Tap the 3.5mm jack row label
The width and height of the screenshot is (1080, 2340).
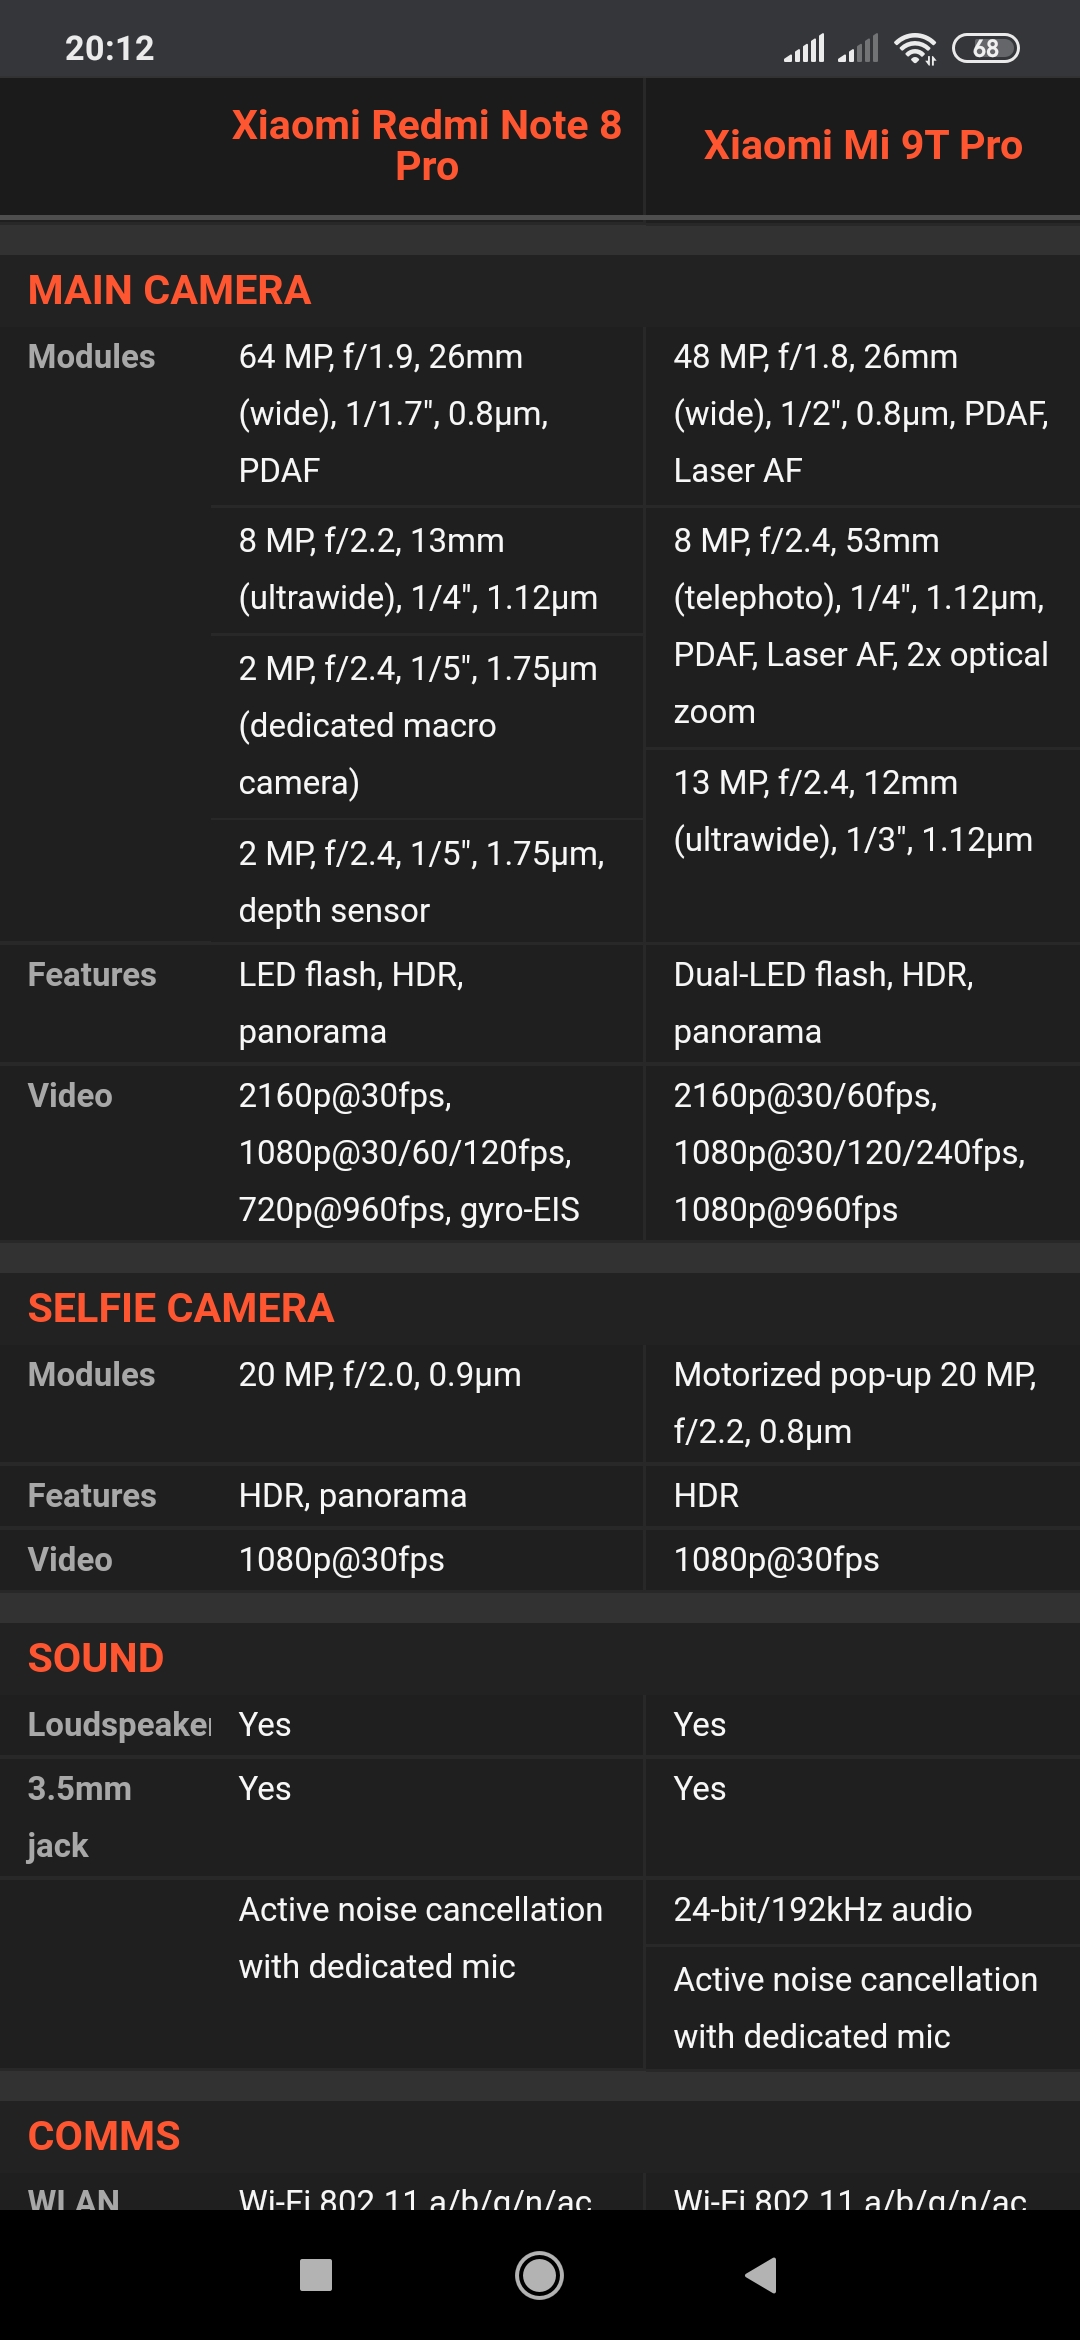coord(80,1816)
